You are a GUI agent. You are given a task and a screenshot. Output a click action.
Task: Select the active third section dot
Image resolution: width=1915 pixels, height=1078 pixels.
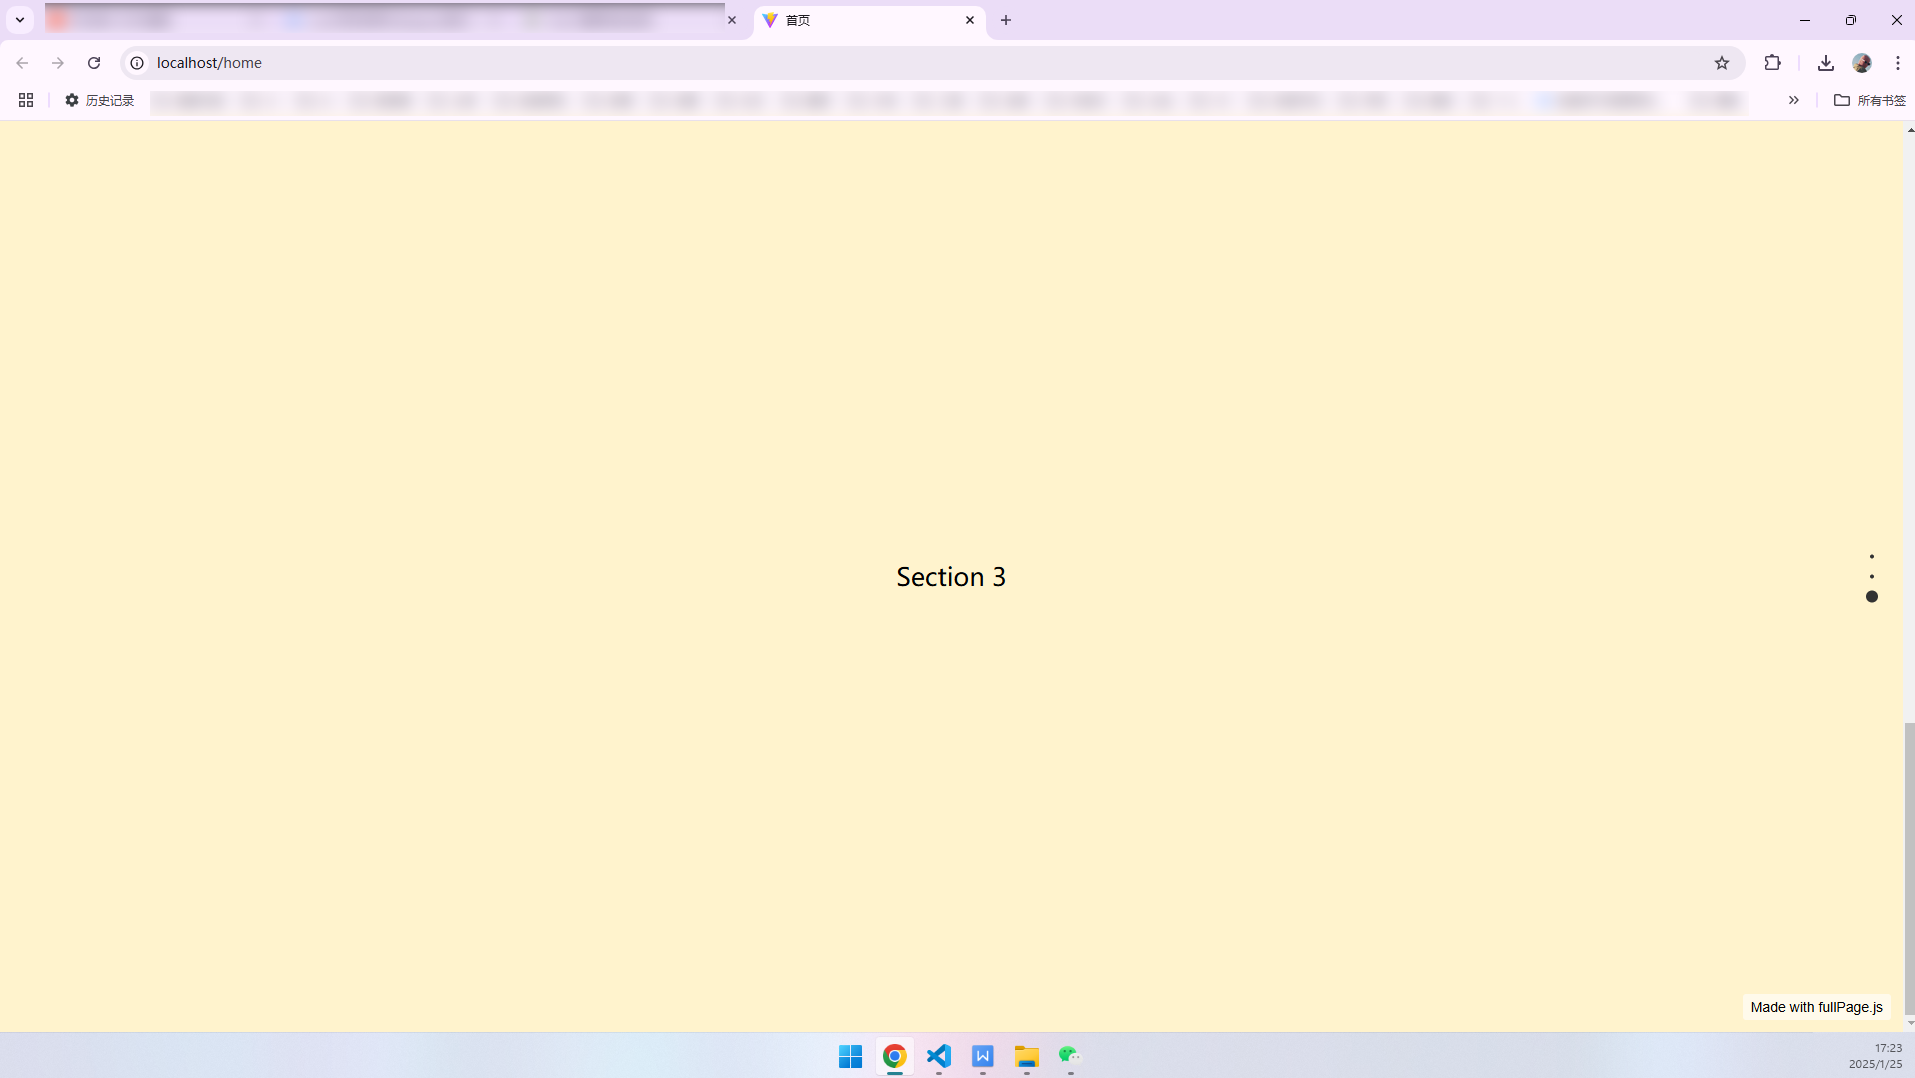coord(1872,596)
